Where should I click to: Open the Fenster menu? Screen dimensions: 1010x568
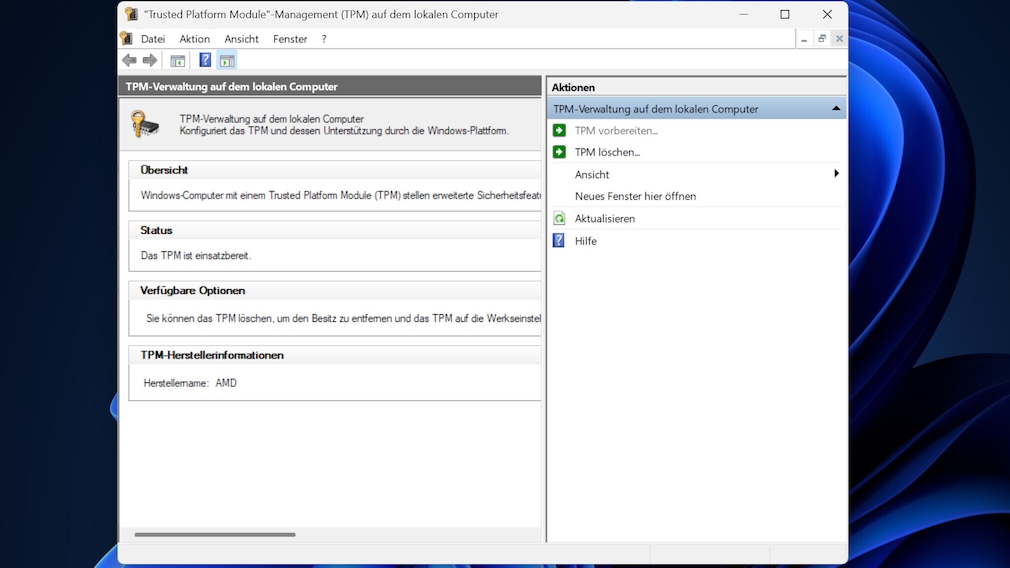pyautogui.click(x=290, y=39)
